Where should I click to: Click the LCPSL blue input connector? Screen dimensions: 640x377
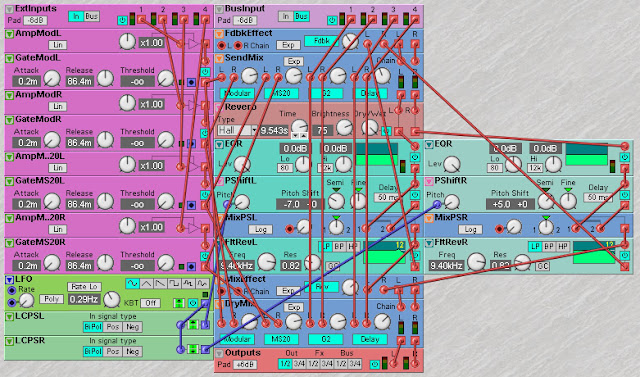coord(180,325)
